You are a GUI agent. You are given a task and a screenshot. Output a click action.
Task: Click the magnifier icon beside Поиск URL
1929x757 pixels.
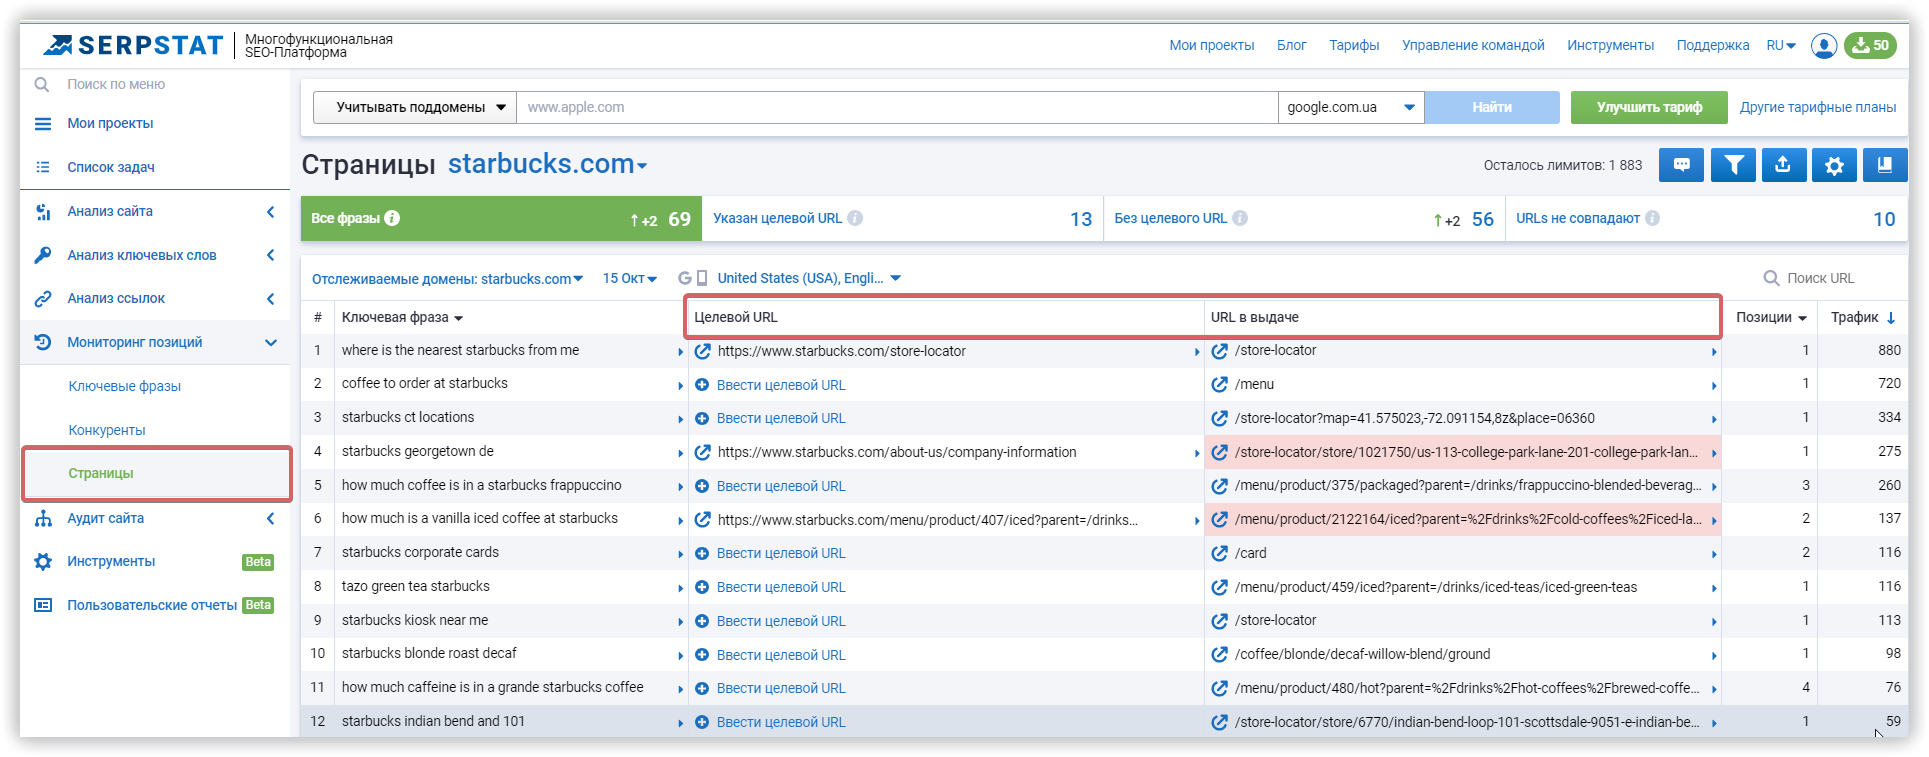pos(1771,278)
